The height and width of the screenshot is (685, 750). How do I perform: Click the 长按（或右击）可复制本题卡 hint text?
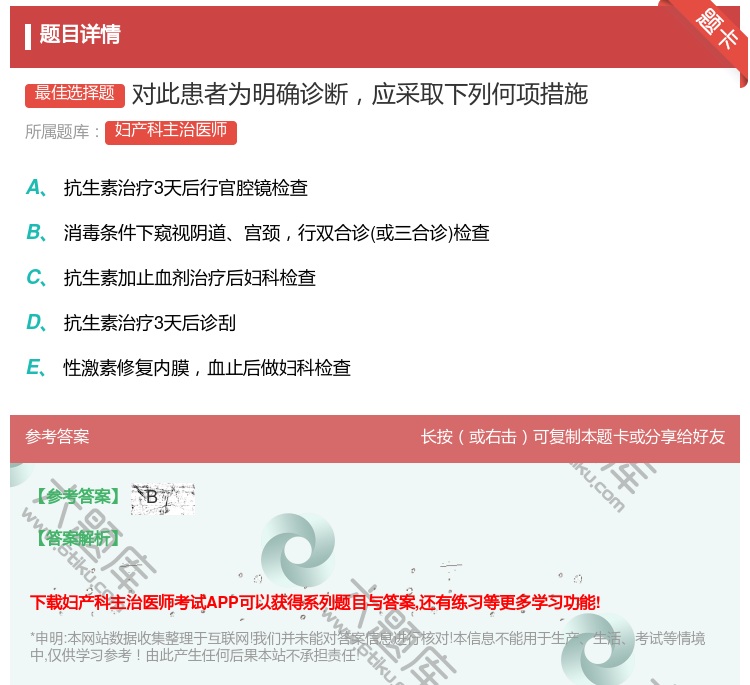point(573,437)
